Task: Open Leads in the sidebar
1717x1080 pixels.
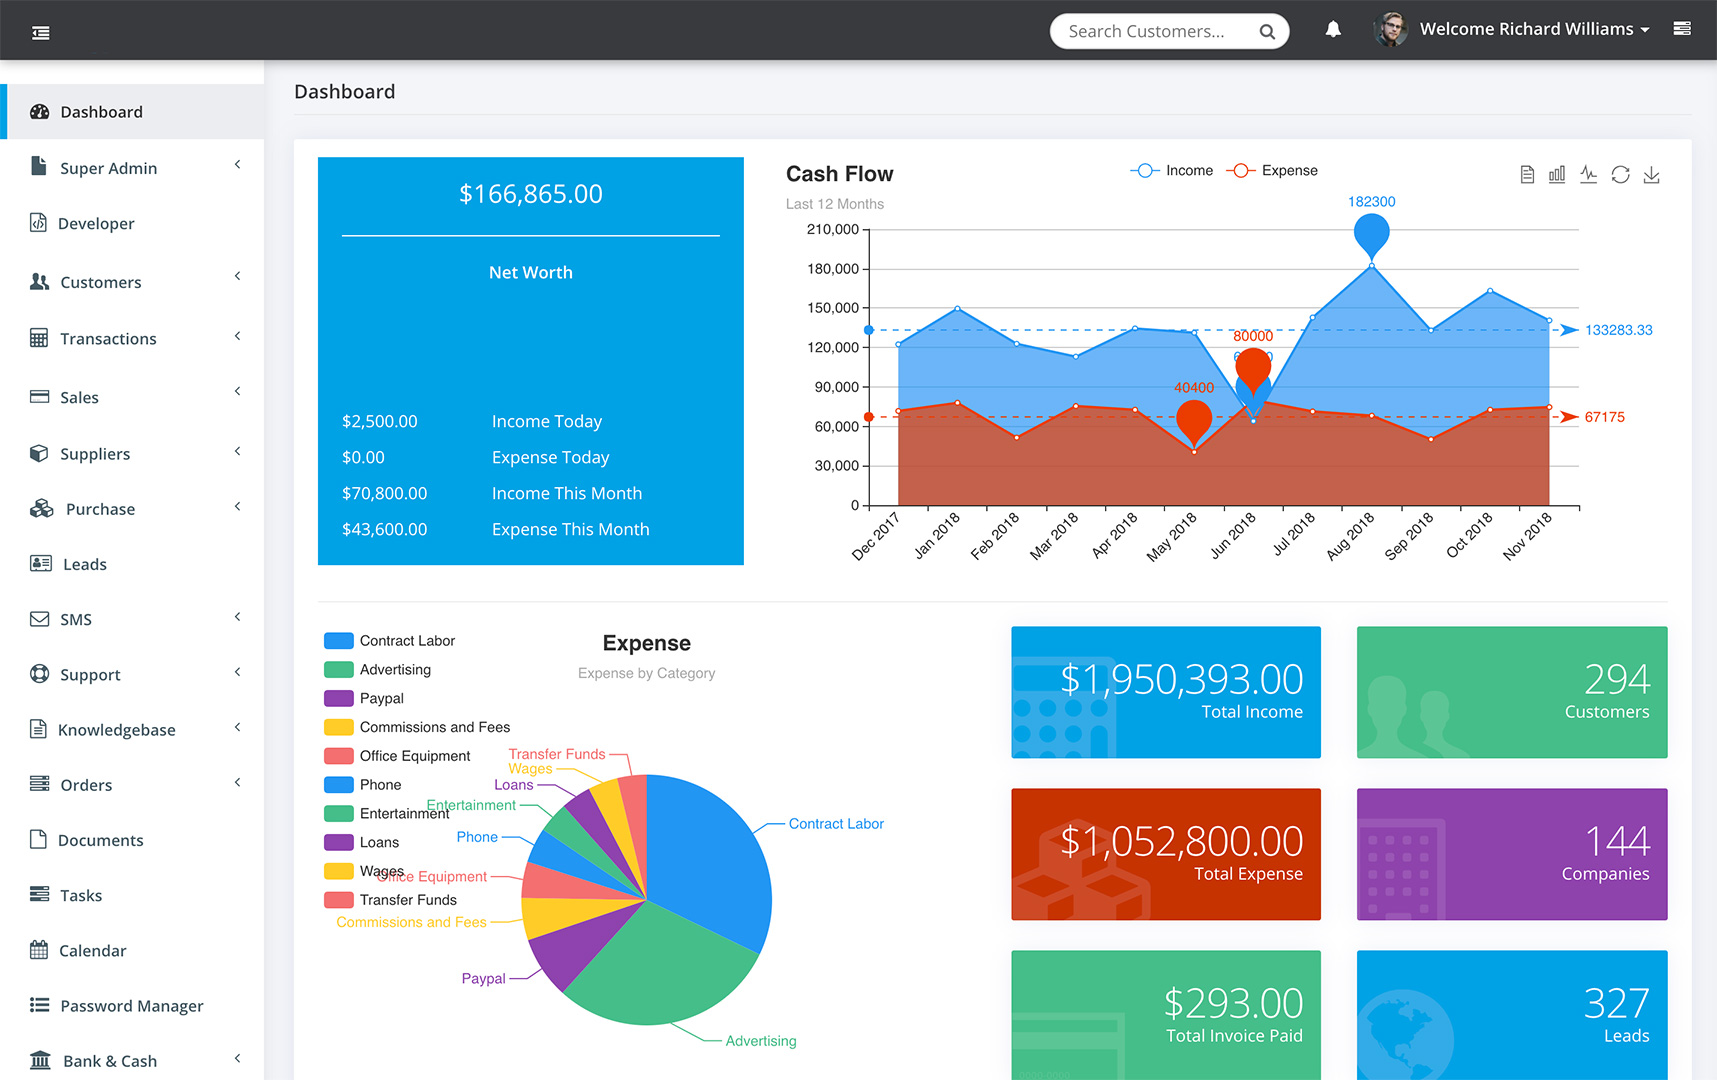Action: click(84, 564)
